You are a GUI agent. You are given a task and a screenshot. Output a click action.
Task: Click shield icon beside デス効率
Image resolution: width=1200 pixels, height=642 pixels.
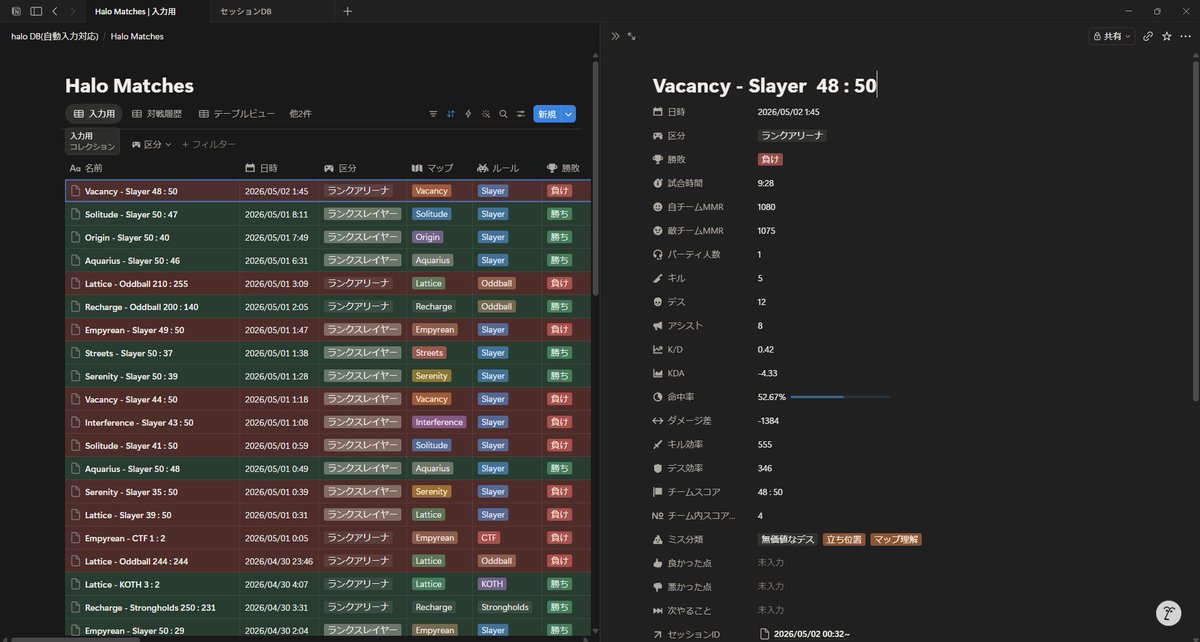point(658,468)
